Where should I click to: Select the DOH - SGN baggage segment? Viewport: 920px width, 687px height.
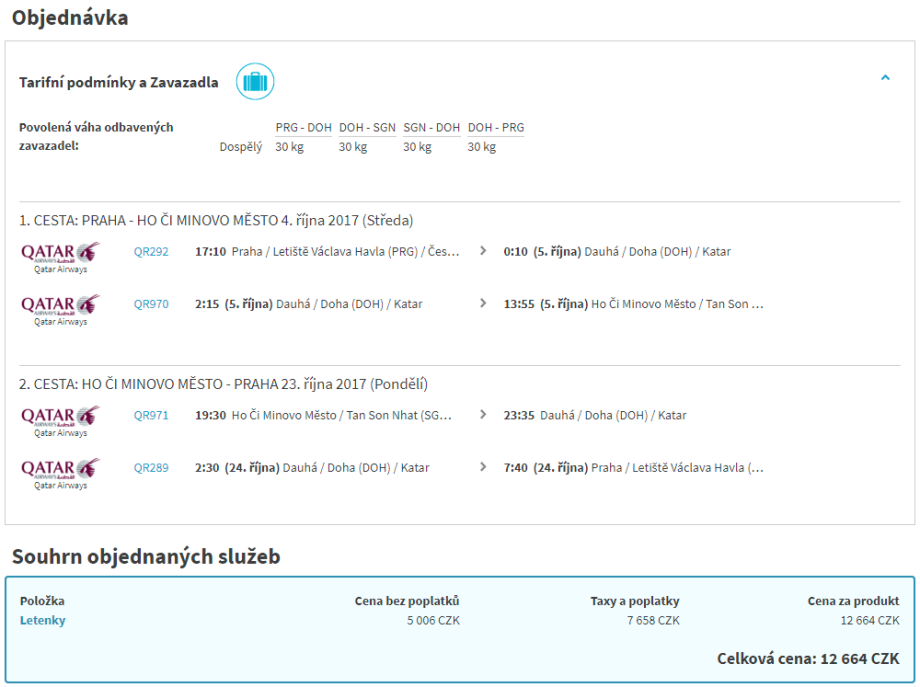[x=367, y=128]
